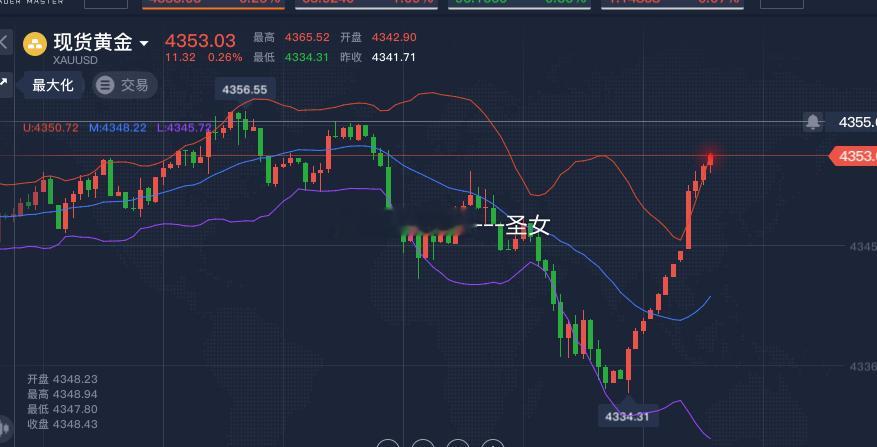Click the change value 11.32
This screenshot has width=877, height=447.
[180, 57]
